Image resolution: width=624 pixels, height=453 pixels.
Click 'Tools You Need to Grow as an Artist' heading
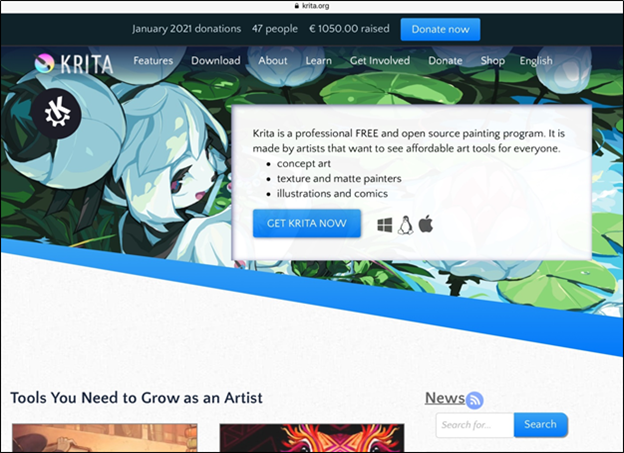point(136,398)
